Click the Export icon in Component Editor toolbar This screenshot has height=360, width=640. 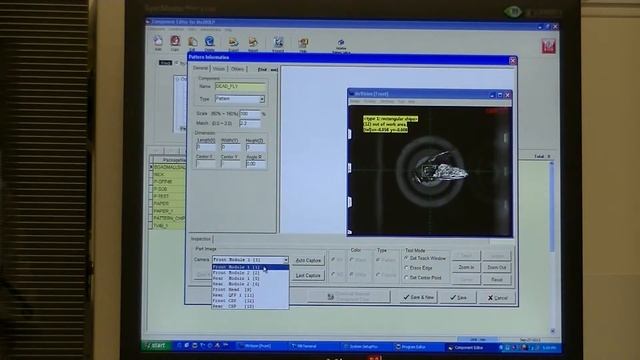click(x=233, y=43)
